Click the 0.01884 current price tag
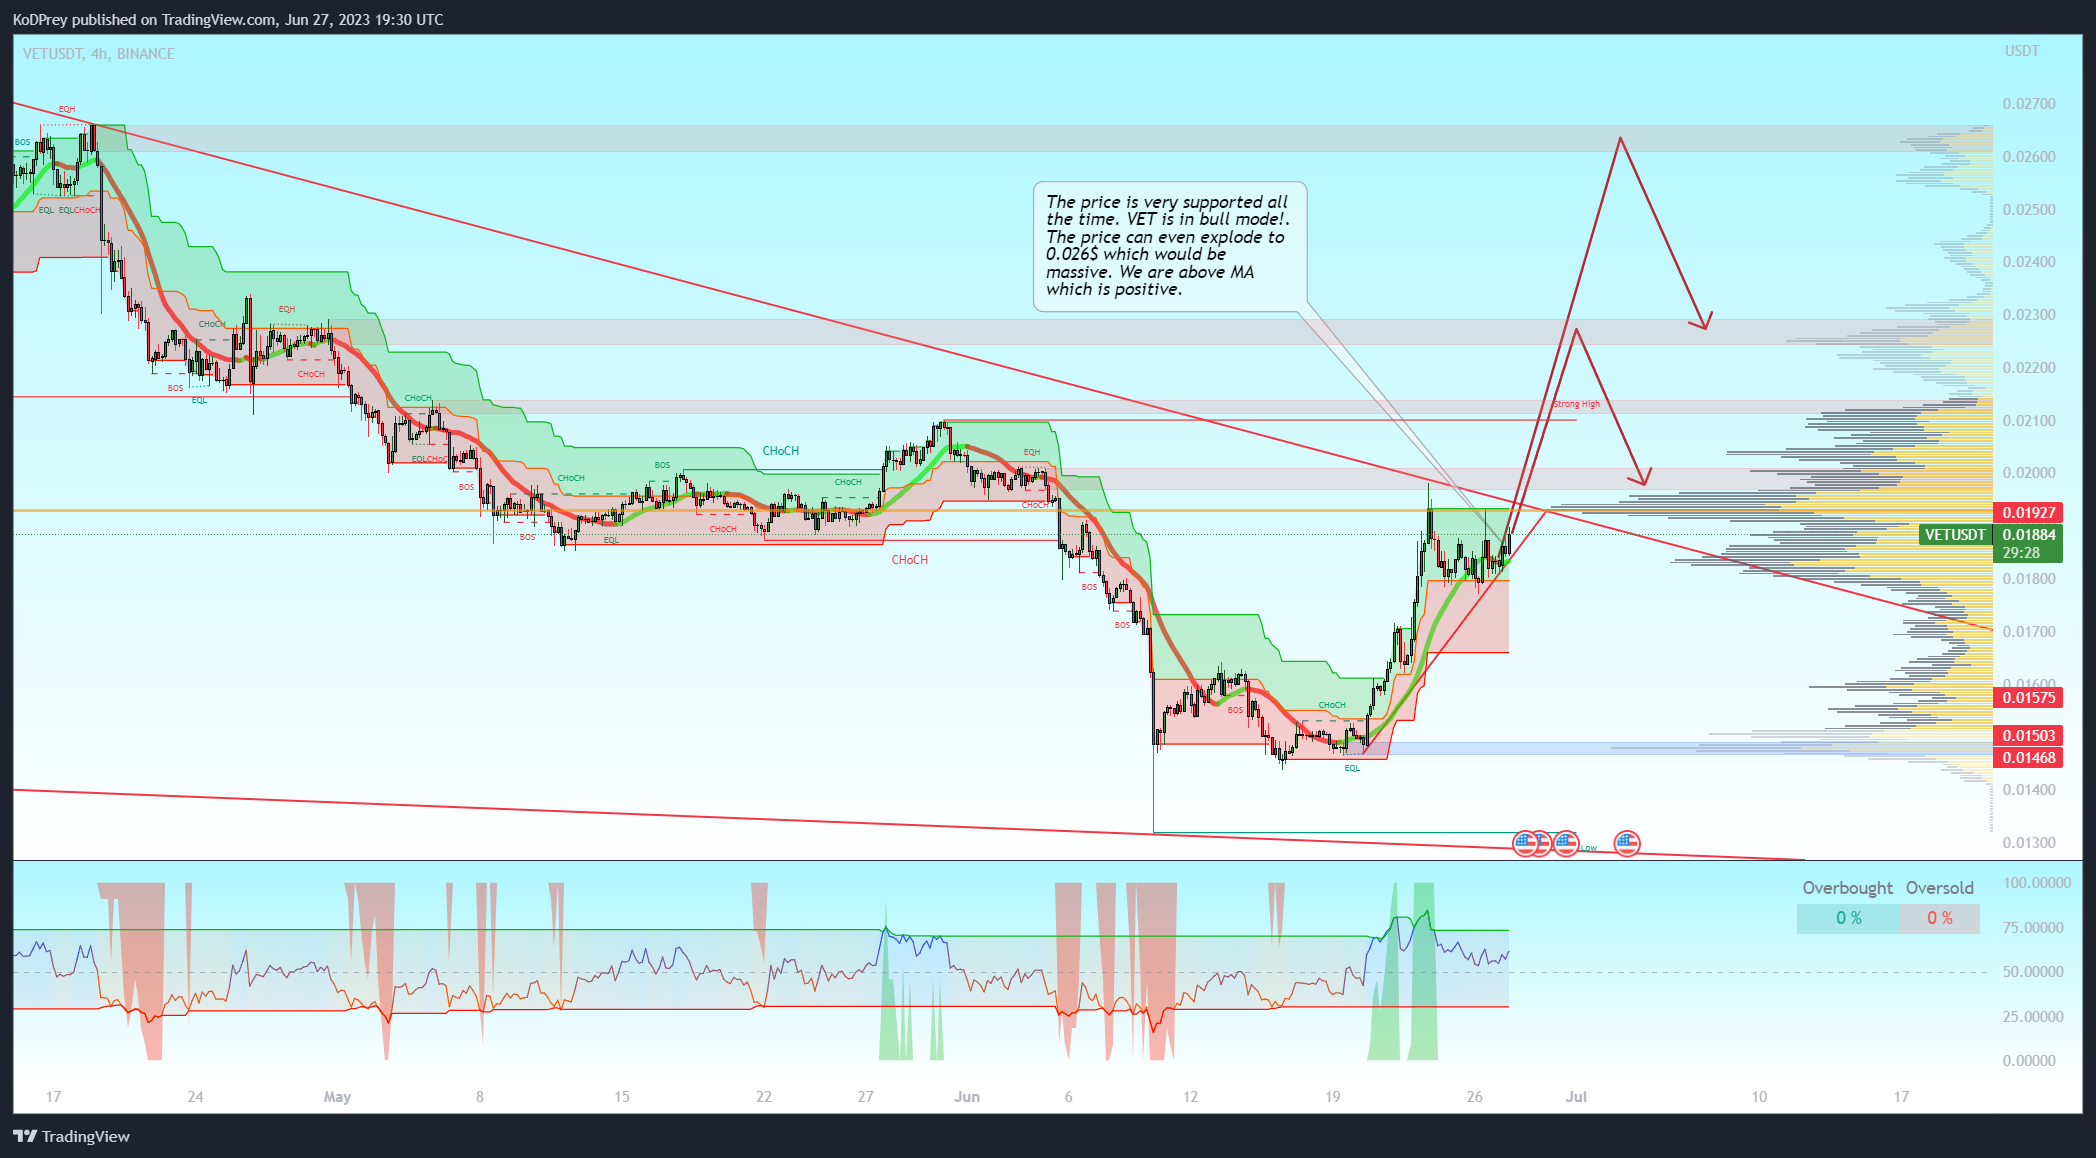 point(2028,535)
